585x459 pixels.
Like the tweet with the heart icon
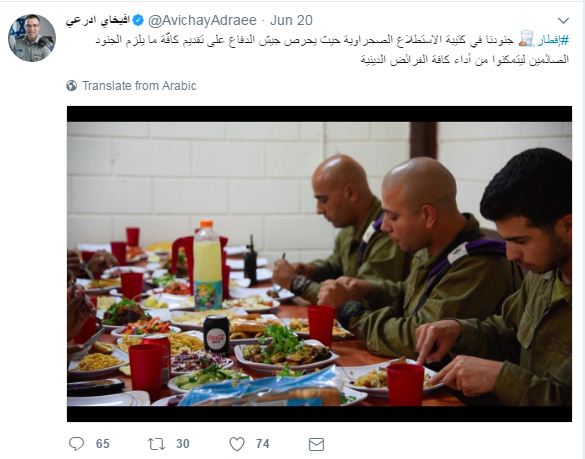237,444
